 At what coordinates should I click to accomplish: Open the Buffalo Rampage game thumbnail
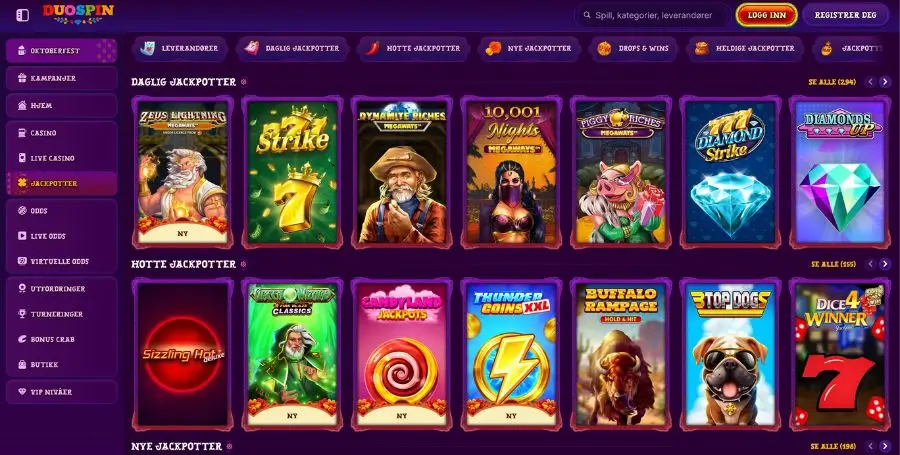(x=621, y=354)
